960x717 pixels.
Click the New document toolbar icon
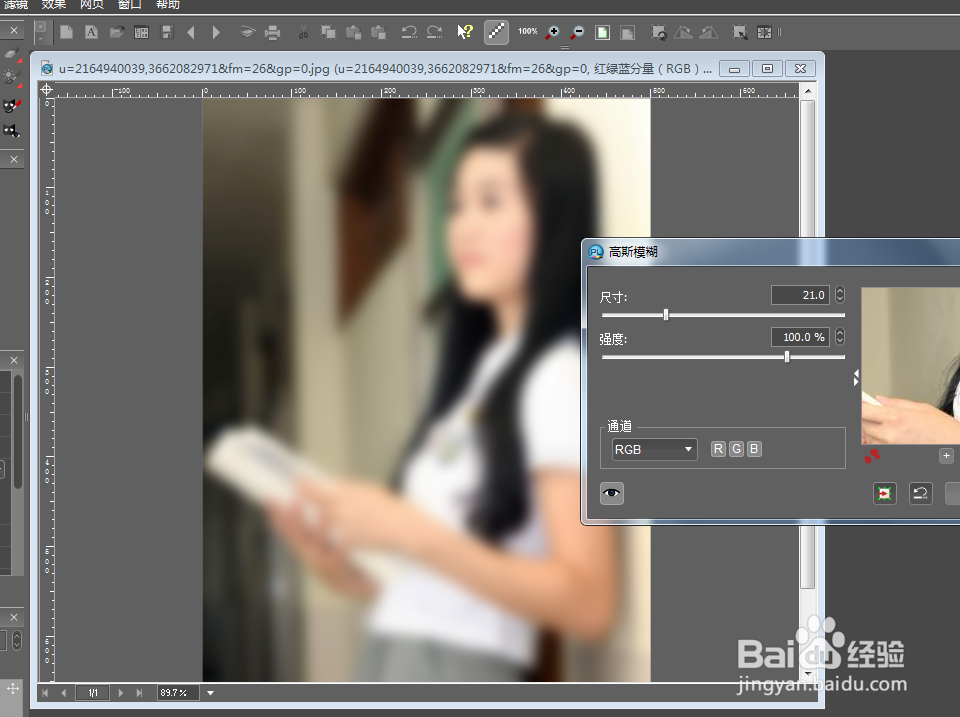coord(66,32)
